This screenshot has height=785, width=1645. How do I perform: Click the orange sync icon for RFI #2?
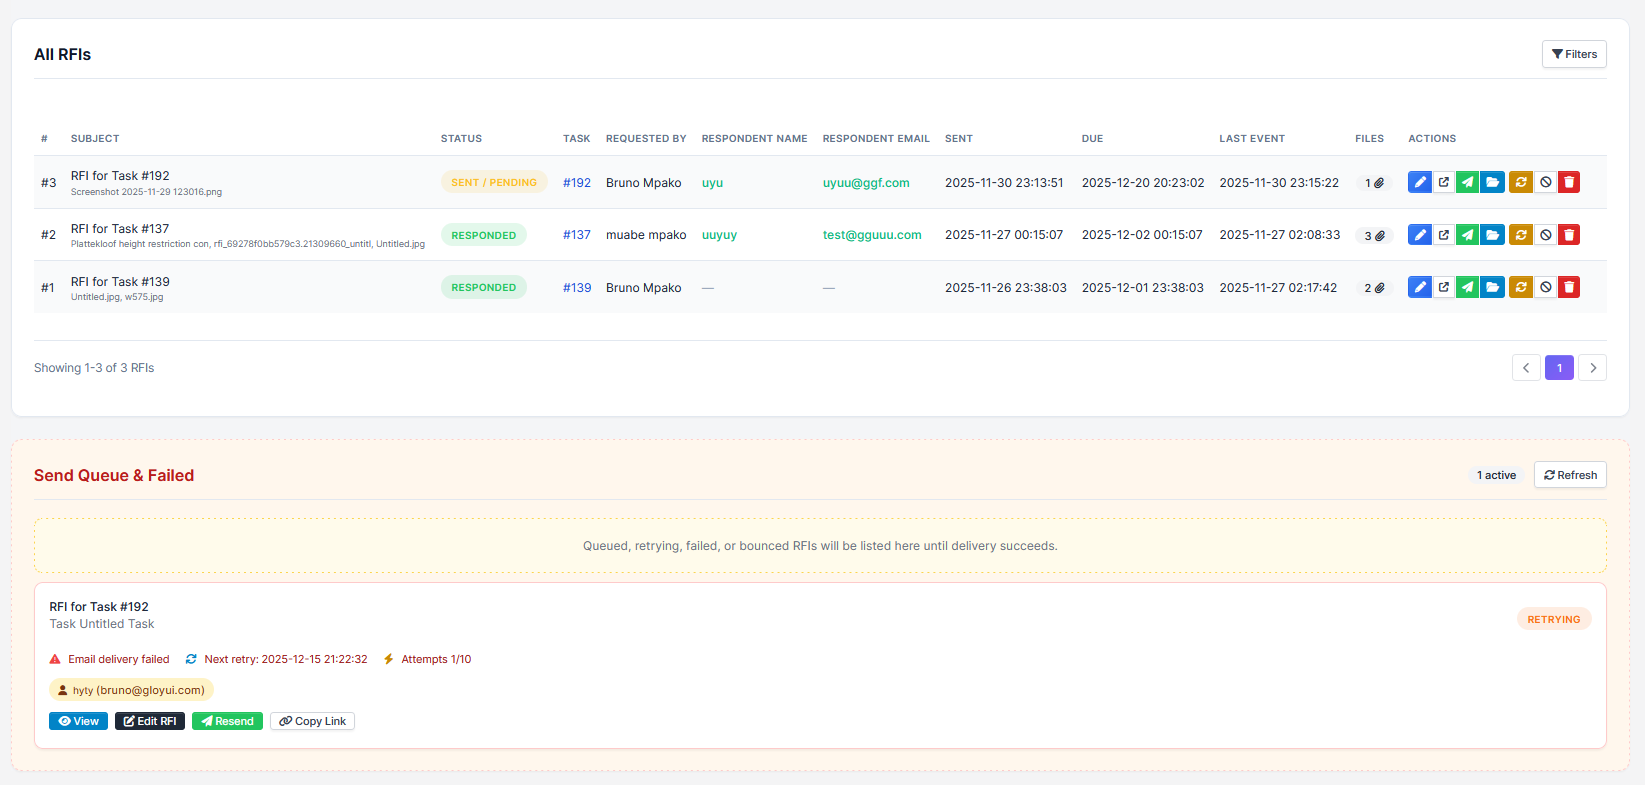(1521, 235)
